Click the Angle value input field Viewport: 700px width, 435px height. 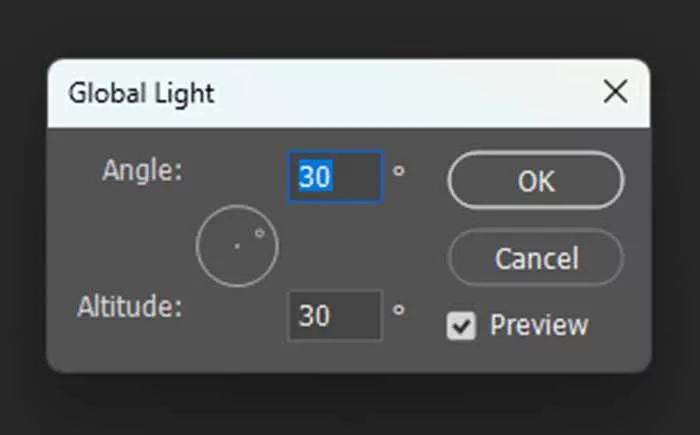(335, 177)
